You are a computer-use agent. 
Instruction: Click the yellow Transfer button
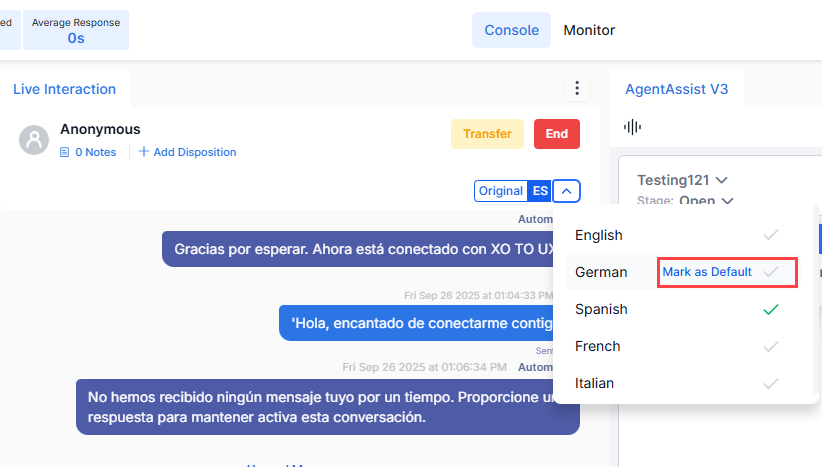(487, 134)
